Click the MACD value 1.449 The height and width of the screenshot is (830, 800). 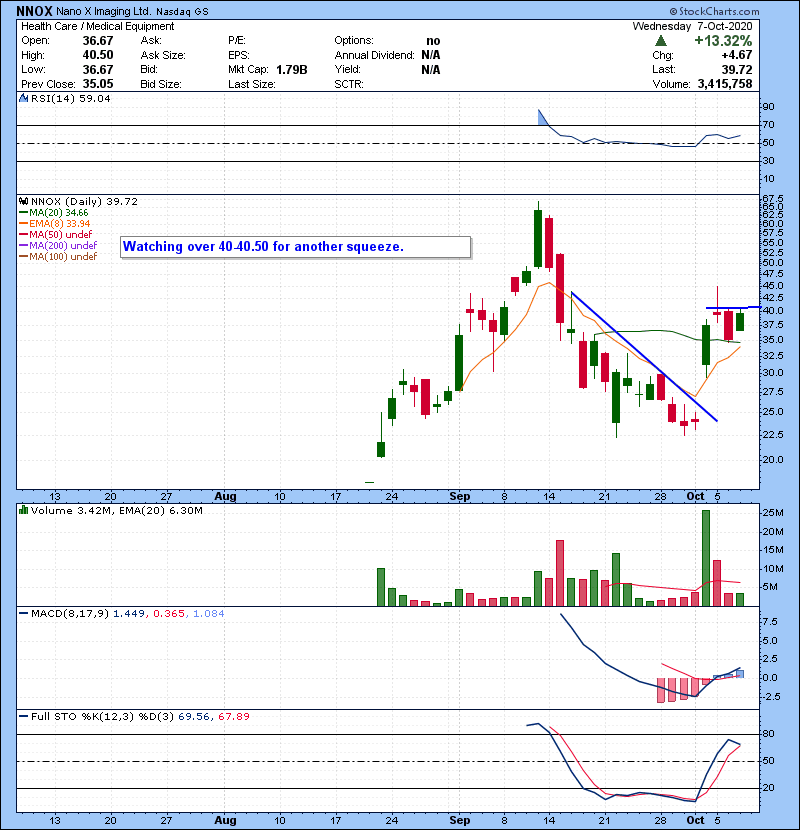[x=129, y=614]
